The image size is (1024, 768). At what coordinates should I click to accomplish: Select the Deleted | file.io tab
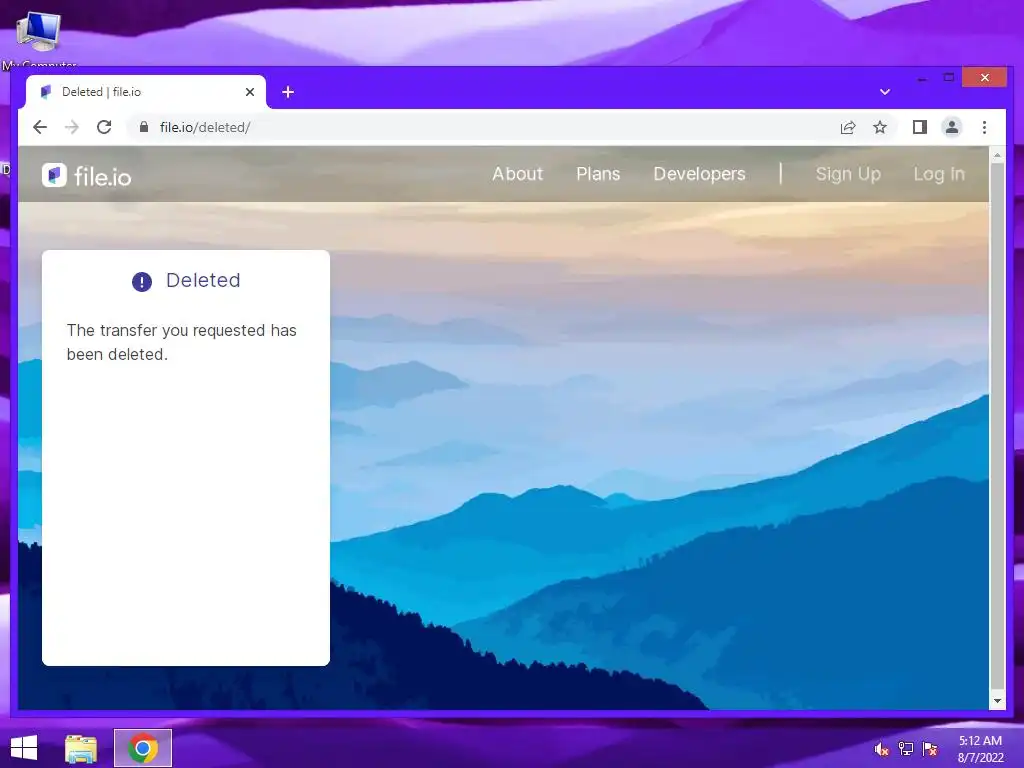point(146,92)
